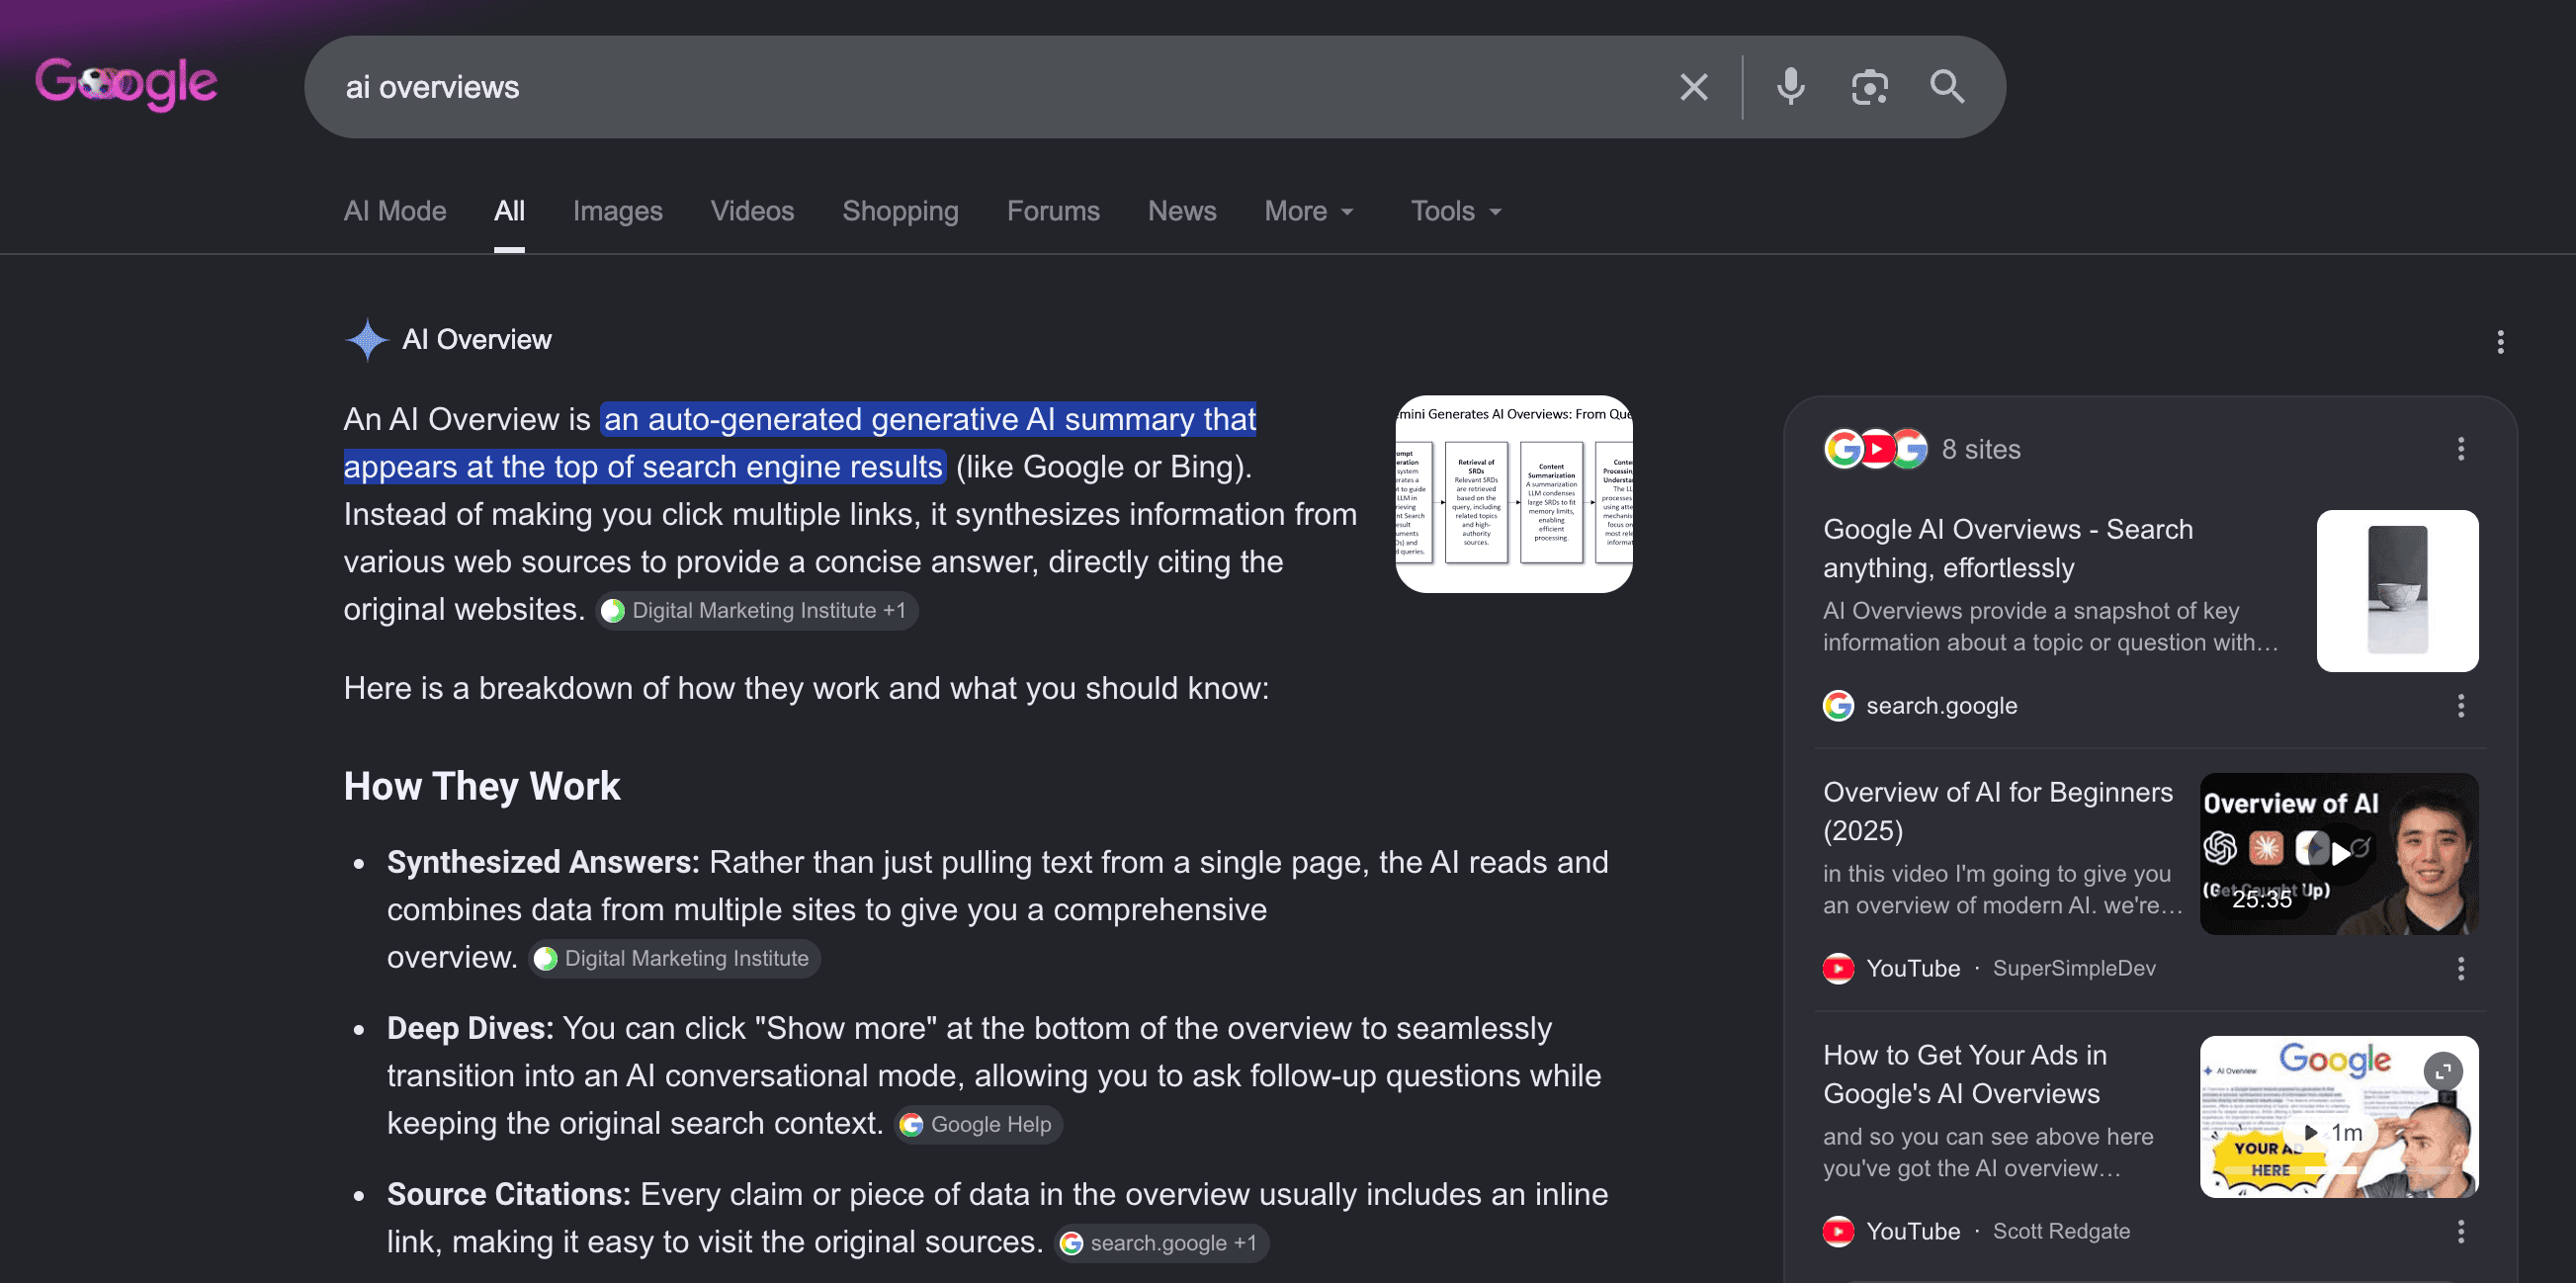Open 'Google AI Overviews - Search anything, effortlessly' link
Viewport: 2576px width, 1283px height.
pyautogui.click(x=2008, y=548)
